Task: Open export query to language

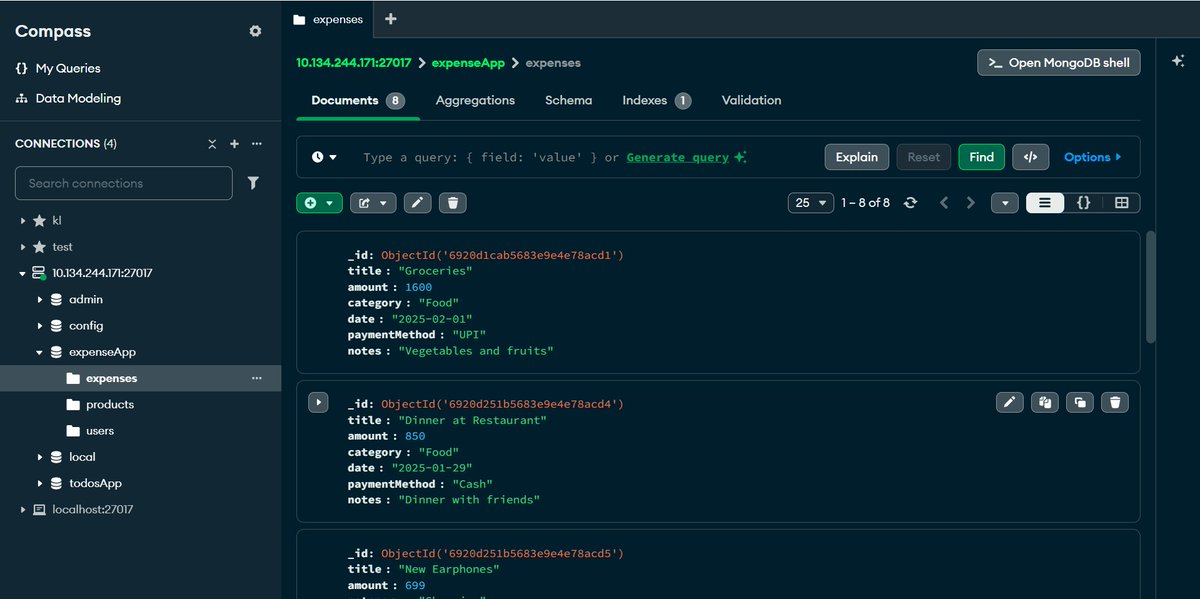Action: 1031,157
